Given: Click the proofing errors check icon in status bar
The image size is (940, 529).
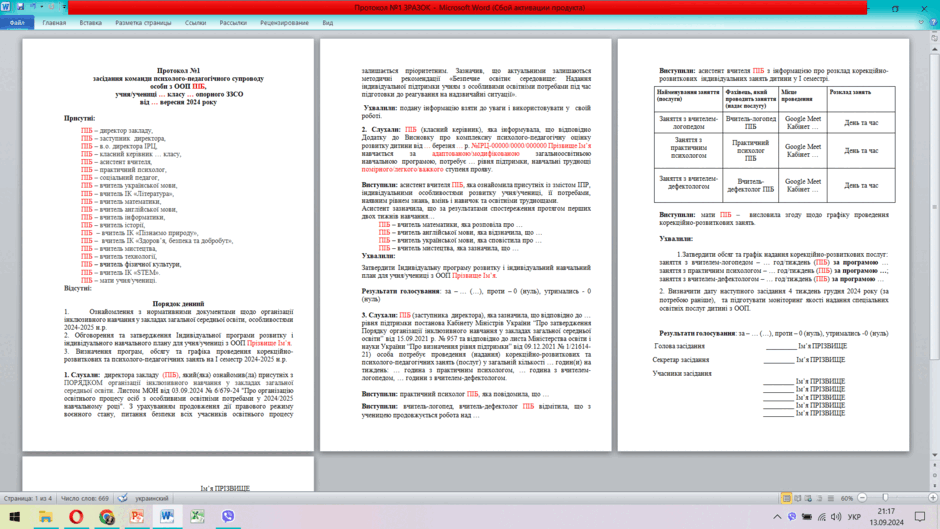Looking at the screenshot, I should tap(122, 498).
